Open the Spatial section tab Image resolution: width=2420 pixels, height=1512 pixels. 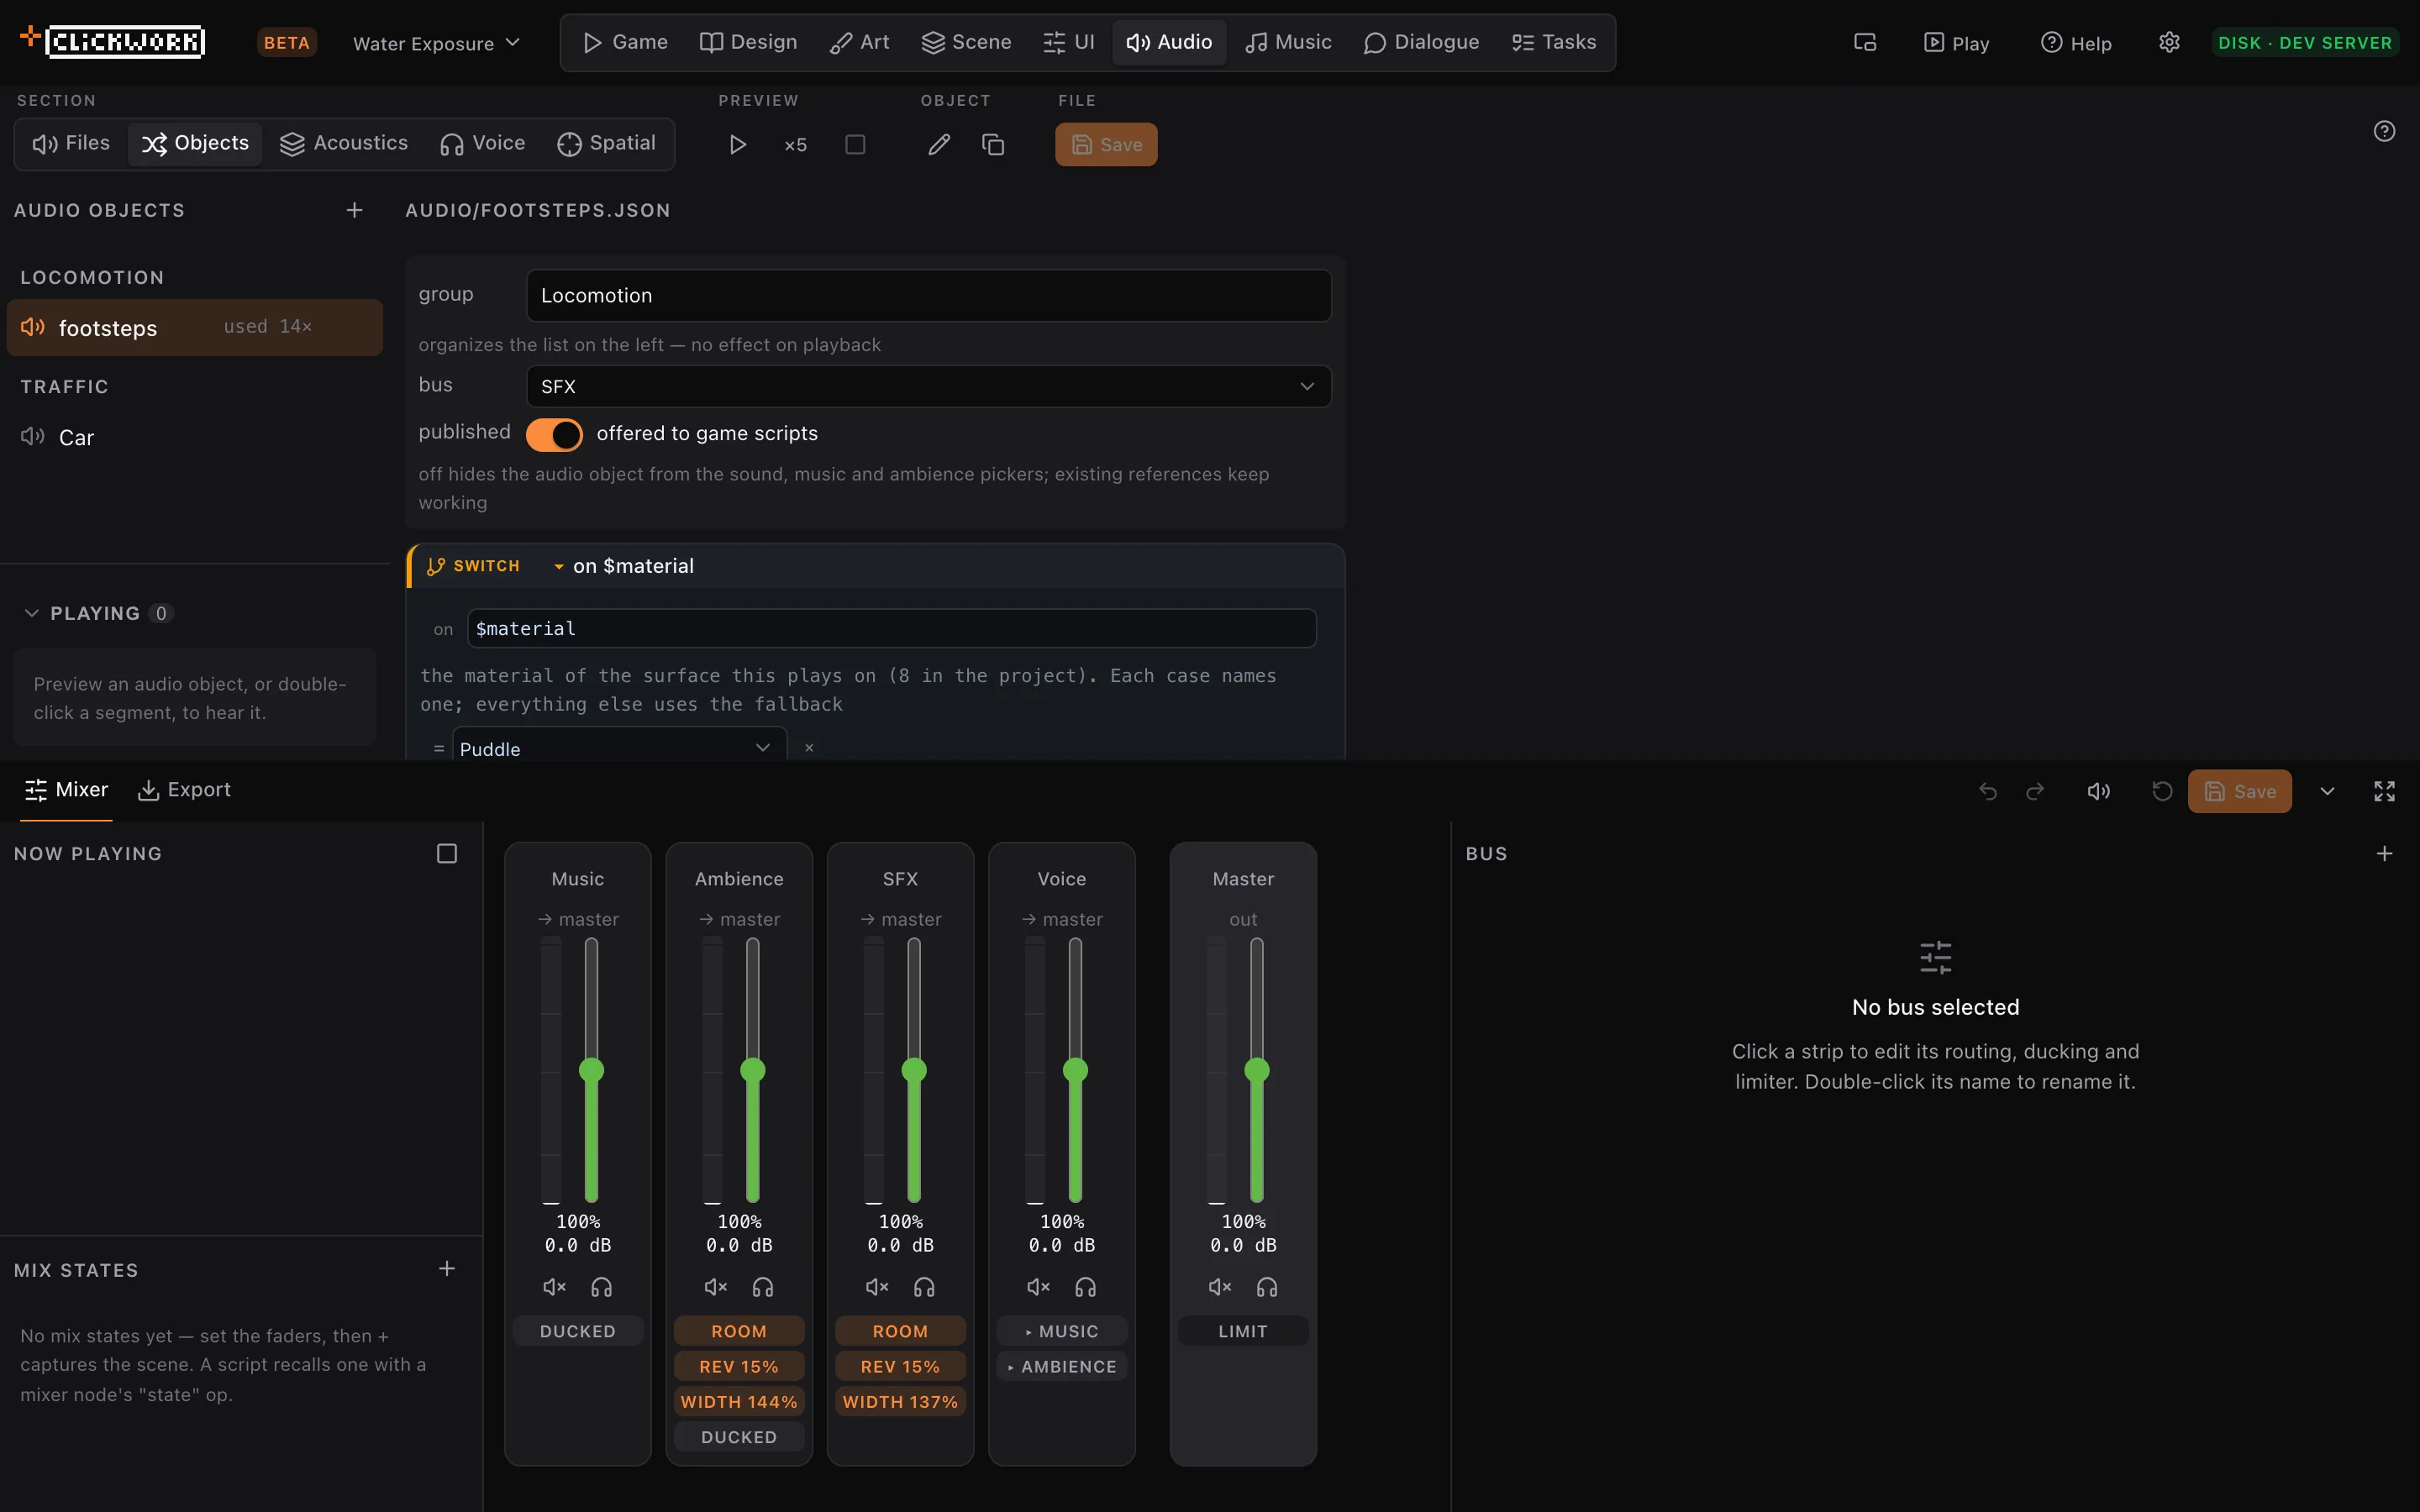point(606,143)
